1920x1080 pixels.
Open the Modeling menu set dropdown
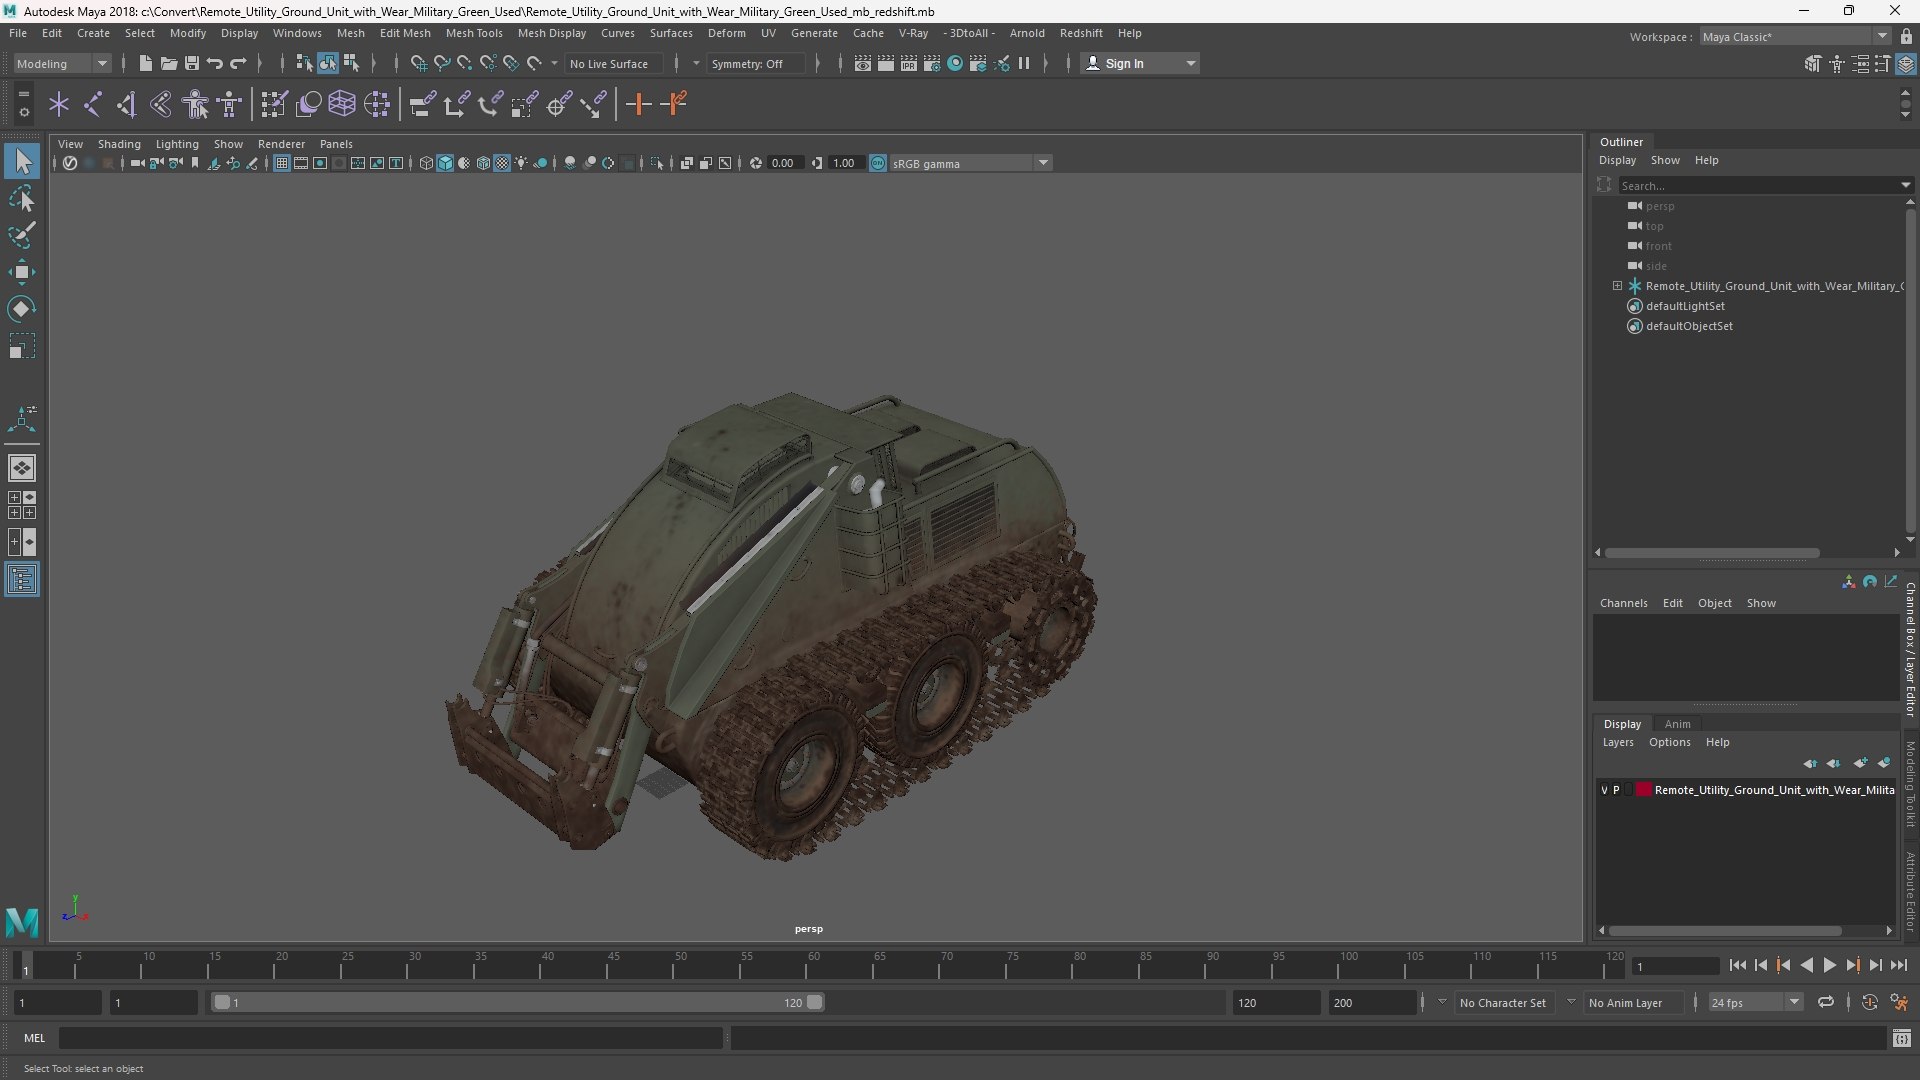(x=62, y=63)
